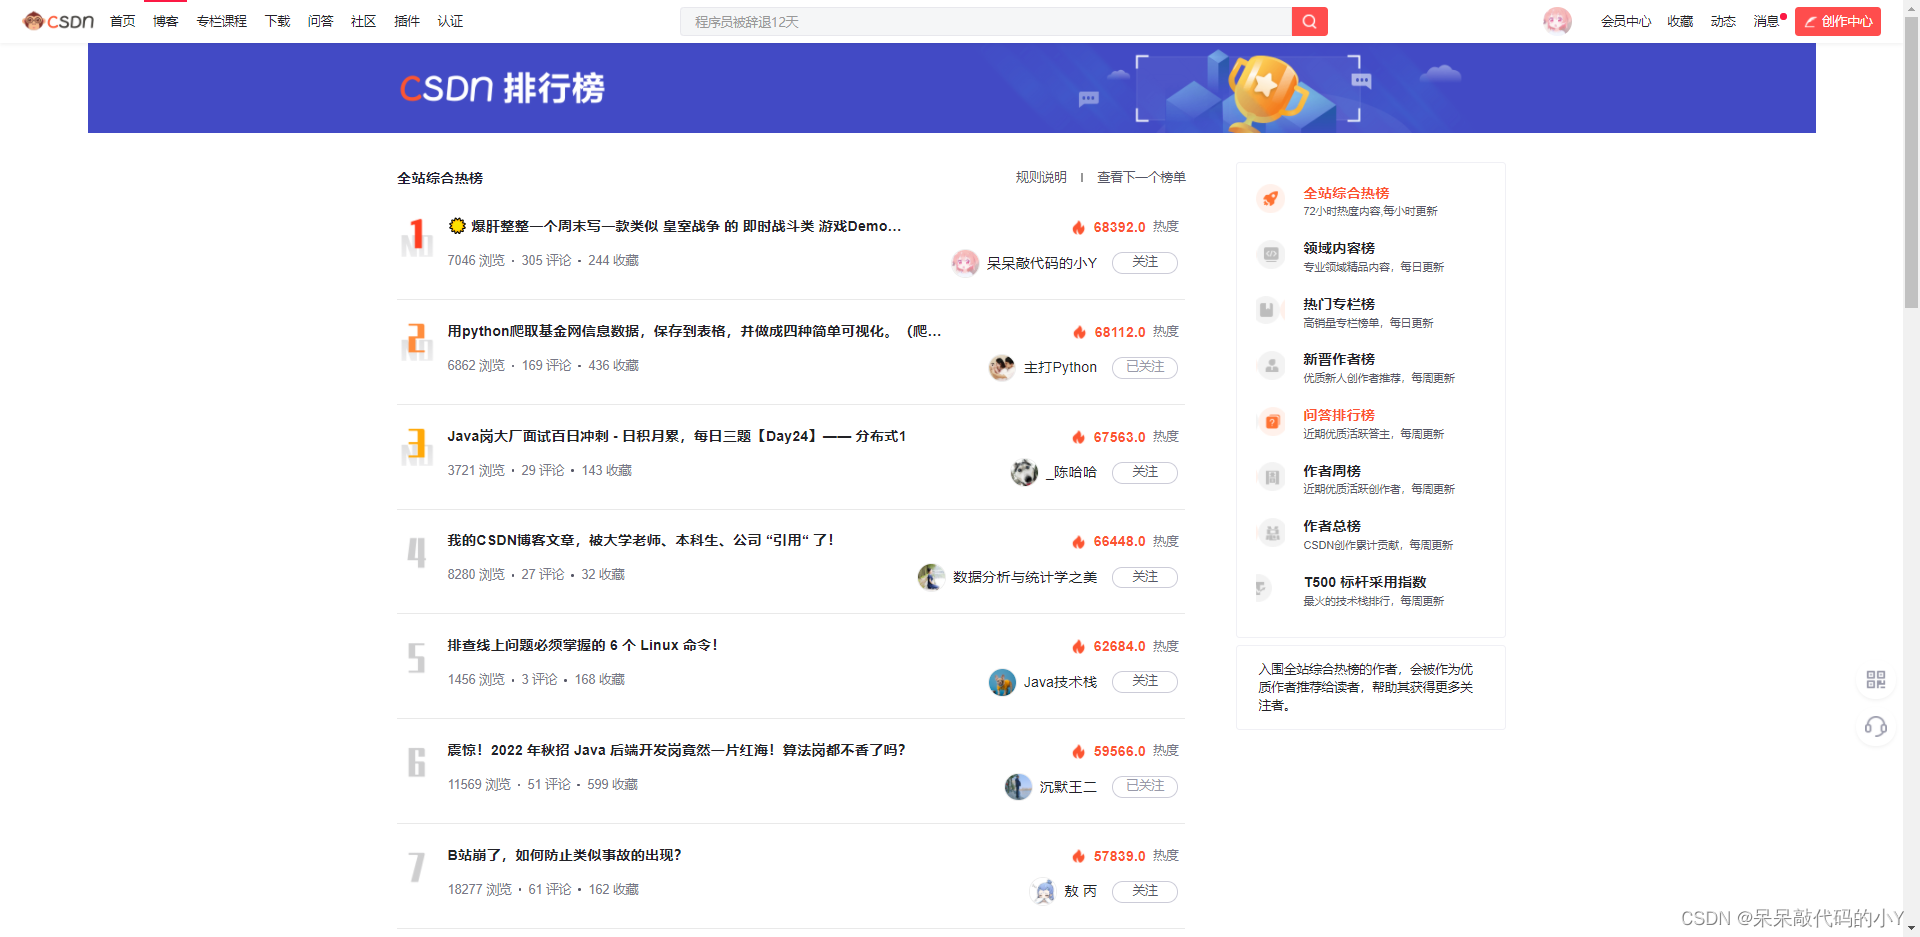
Task: Open 社区 in the top navigation
Action: click(x=363, y=21)
